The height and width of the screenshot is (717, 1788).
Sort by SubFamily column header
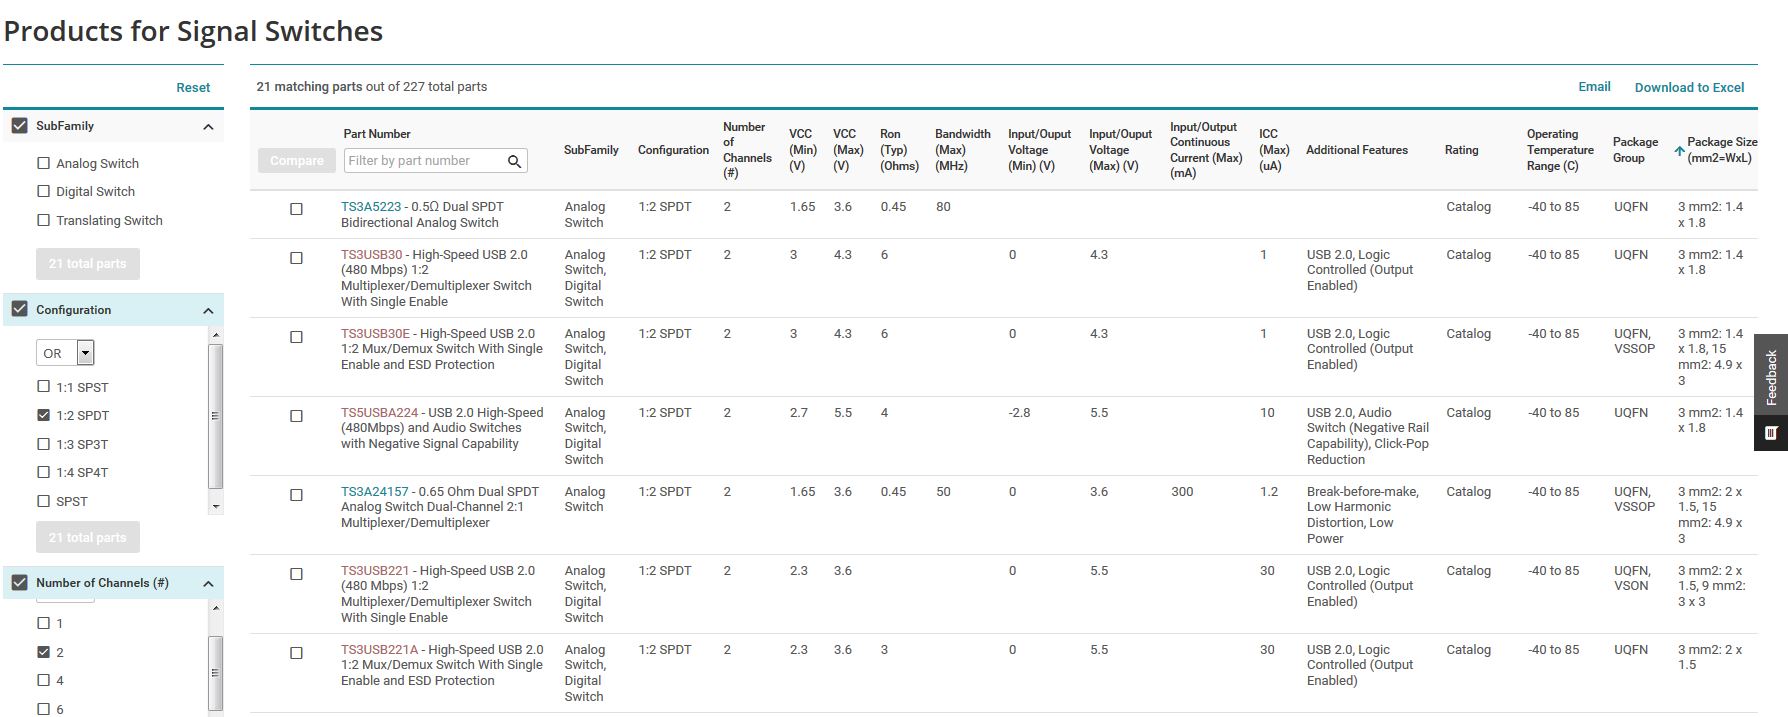[591, 150]
